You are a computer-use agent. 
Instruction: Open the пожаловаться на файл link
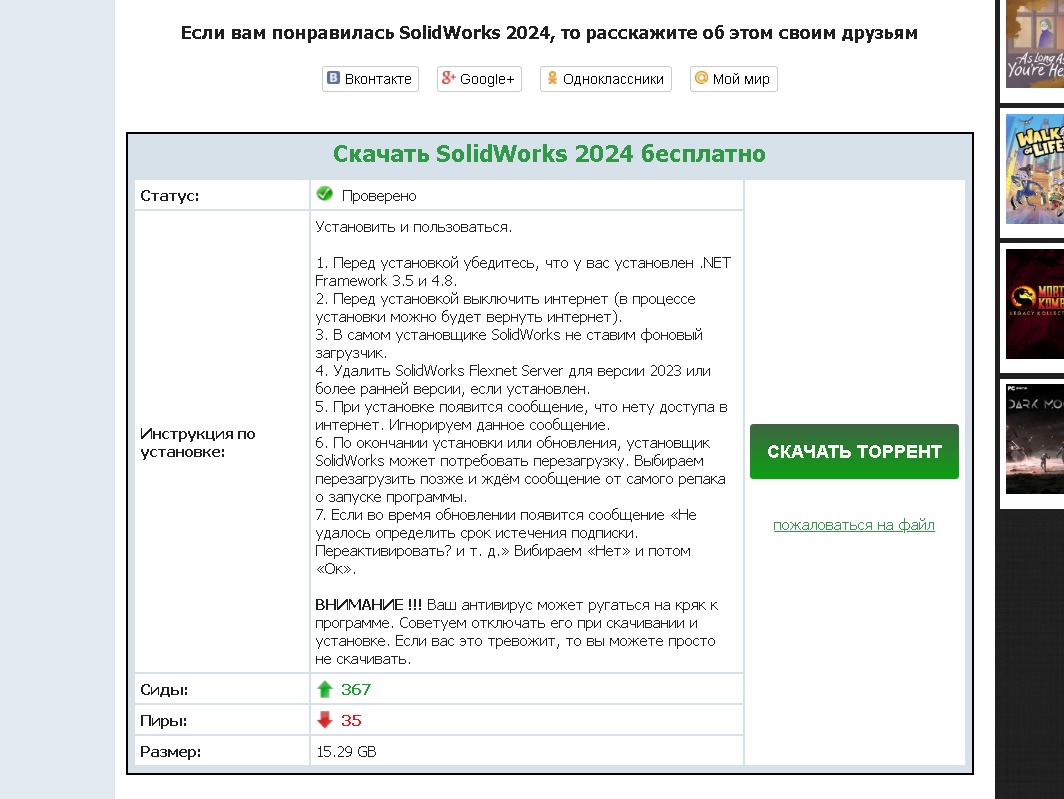coord(853,525)
